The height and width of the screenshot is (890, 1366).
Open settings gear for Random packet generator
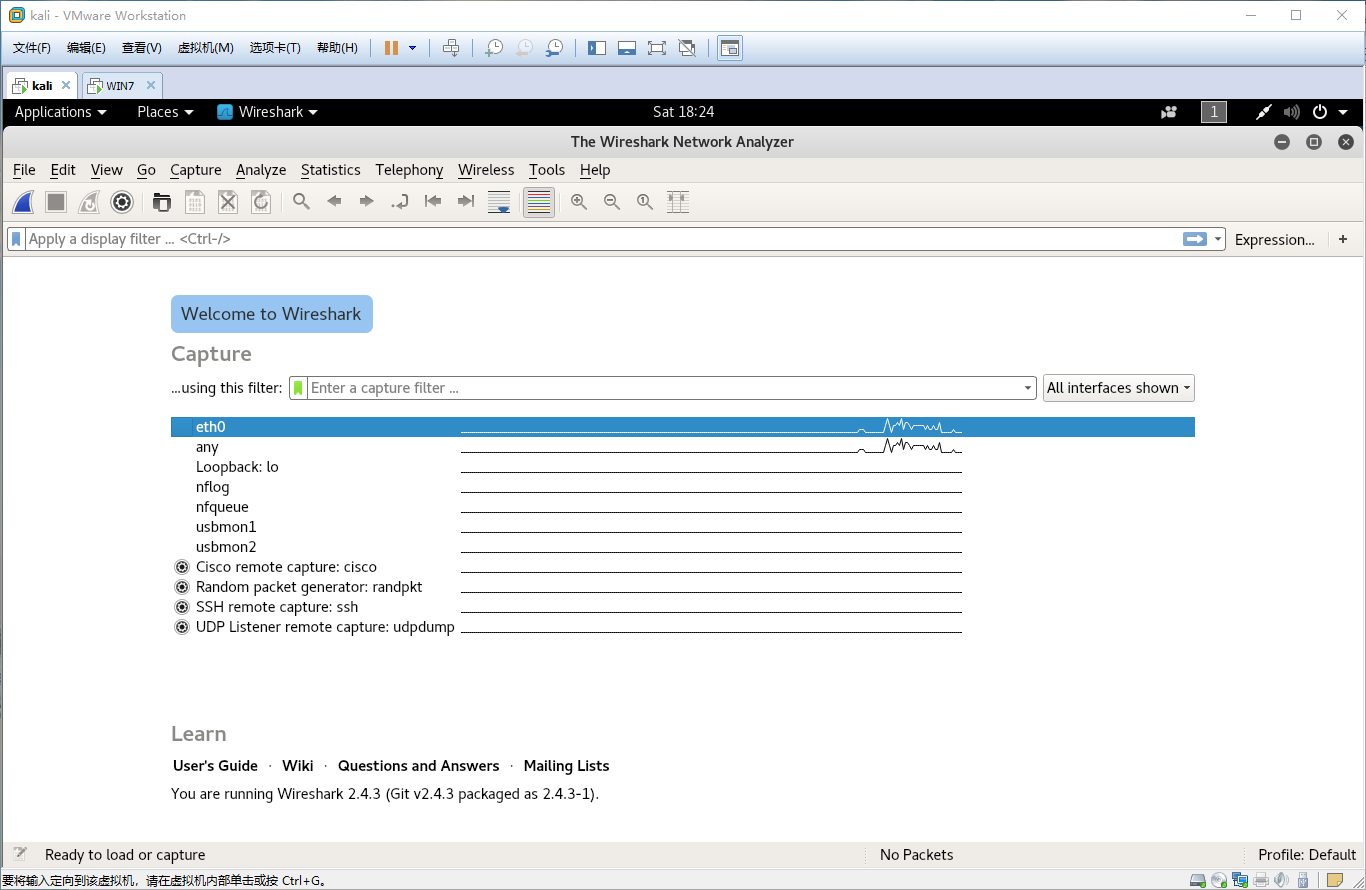(x=182, y=587)
